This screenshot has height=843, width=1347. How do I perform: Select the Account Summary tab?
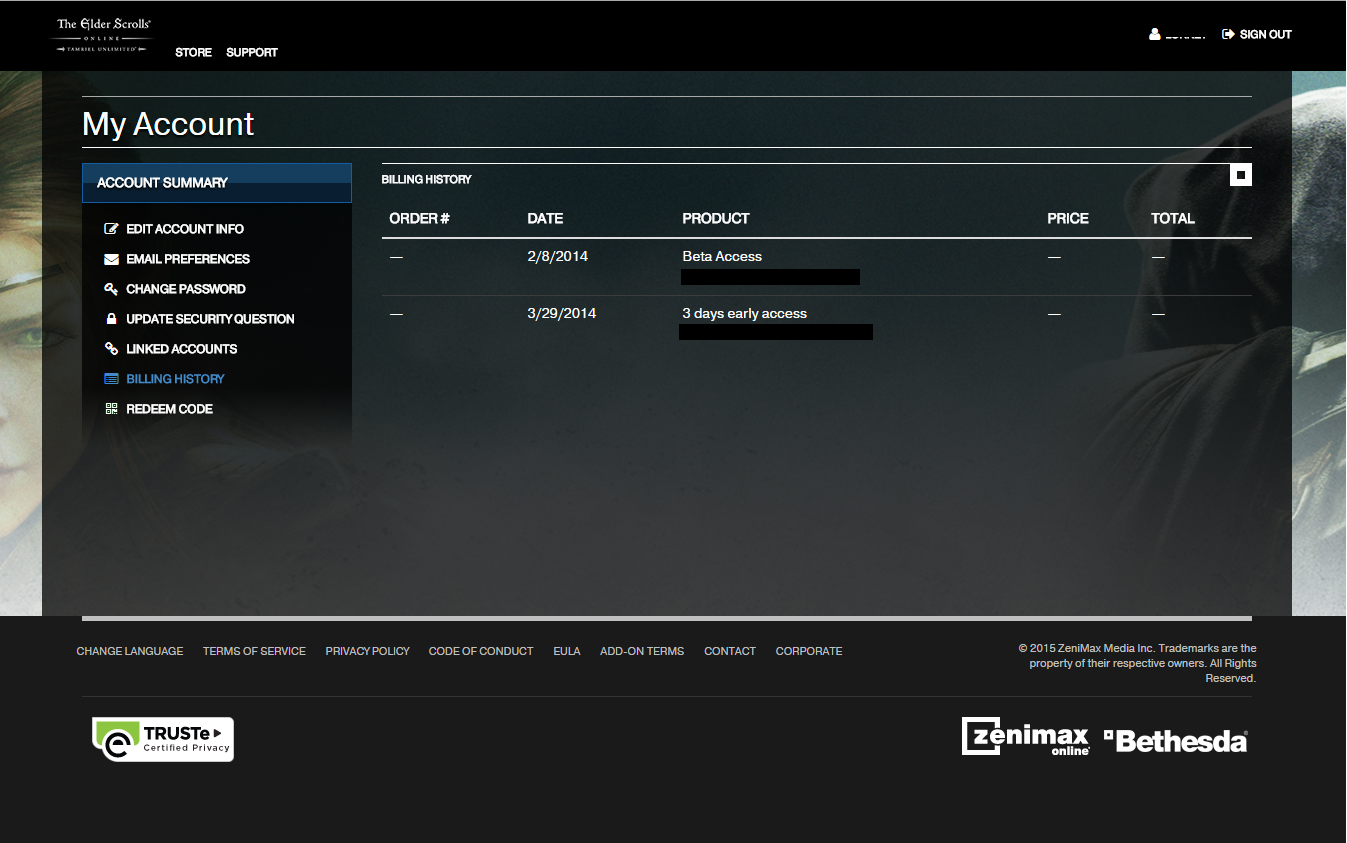(x=216, y=183)
